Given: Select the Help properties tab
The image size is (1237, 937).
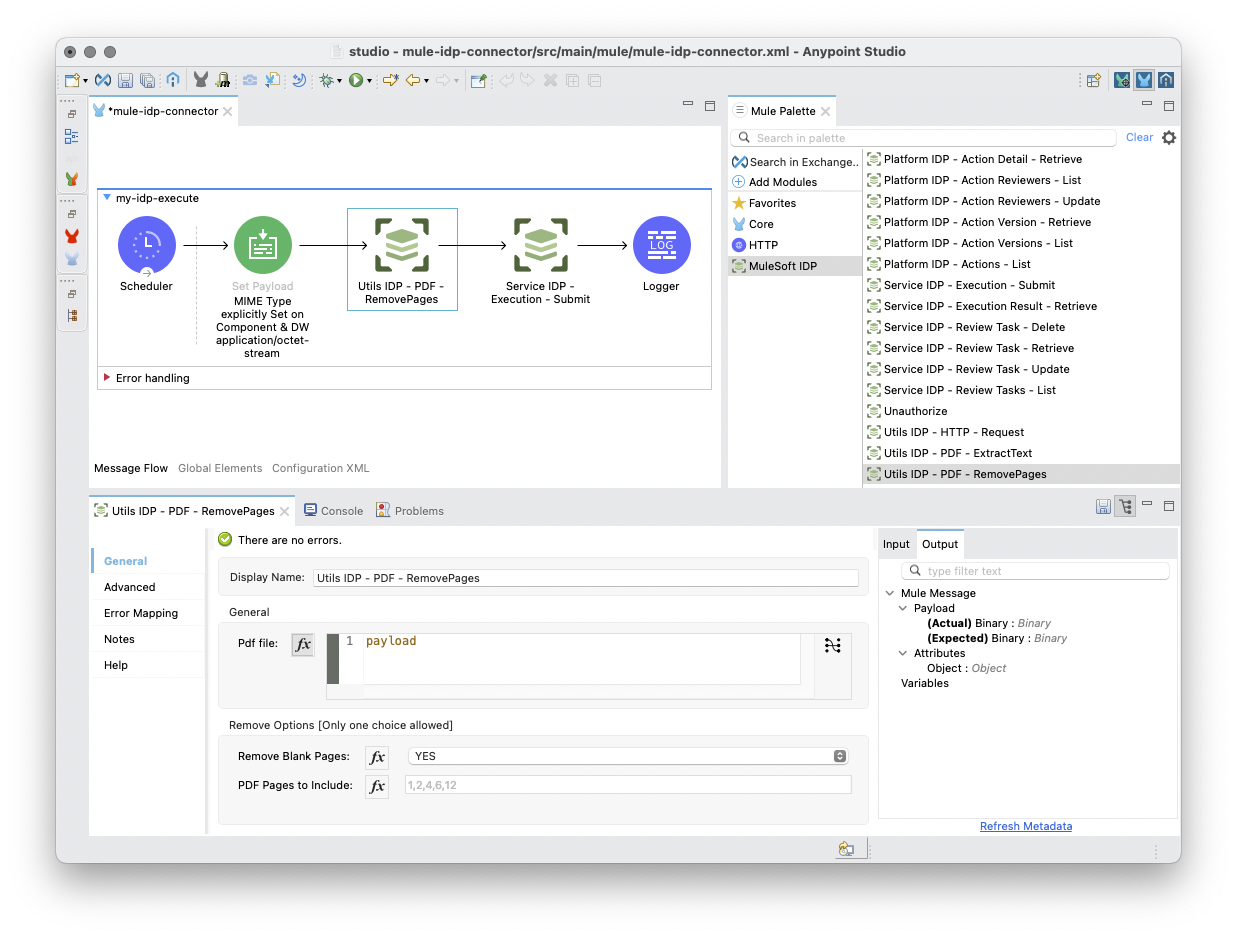Looking at the screenshot, I should coord(116,665).
